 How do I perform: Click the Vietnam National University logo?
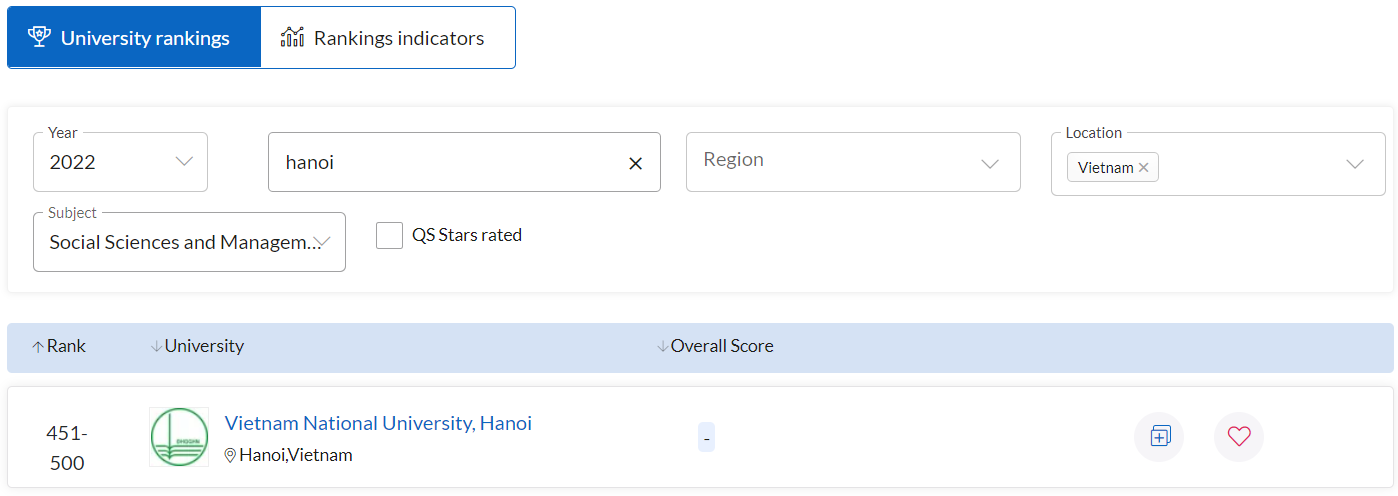[179, 437]
